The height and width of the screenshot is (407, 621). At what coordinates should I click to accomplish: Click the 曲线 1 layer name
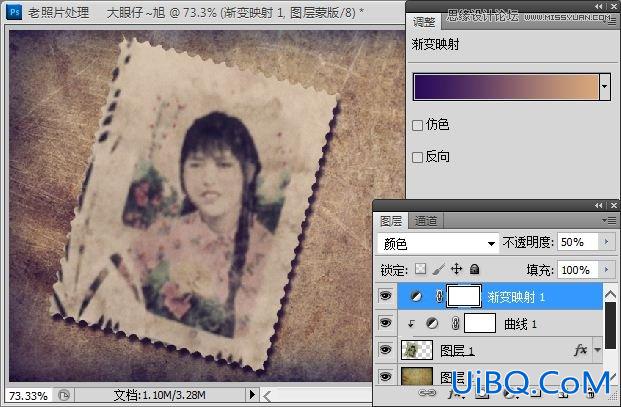520,324
